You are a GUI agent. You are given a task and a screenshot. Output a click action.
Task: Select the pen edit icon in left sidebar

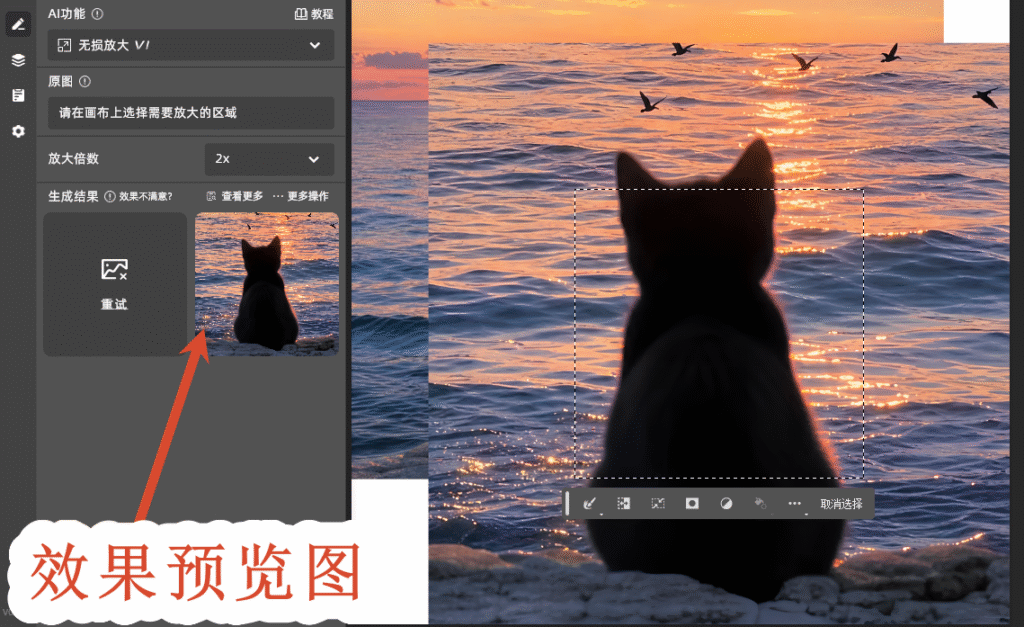point(18,25)
